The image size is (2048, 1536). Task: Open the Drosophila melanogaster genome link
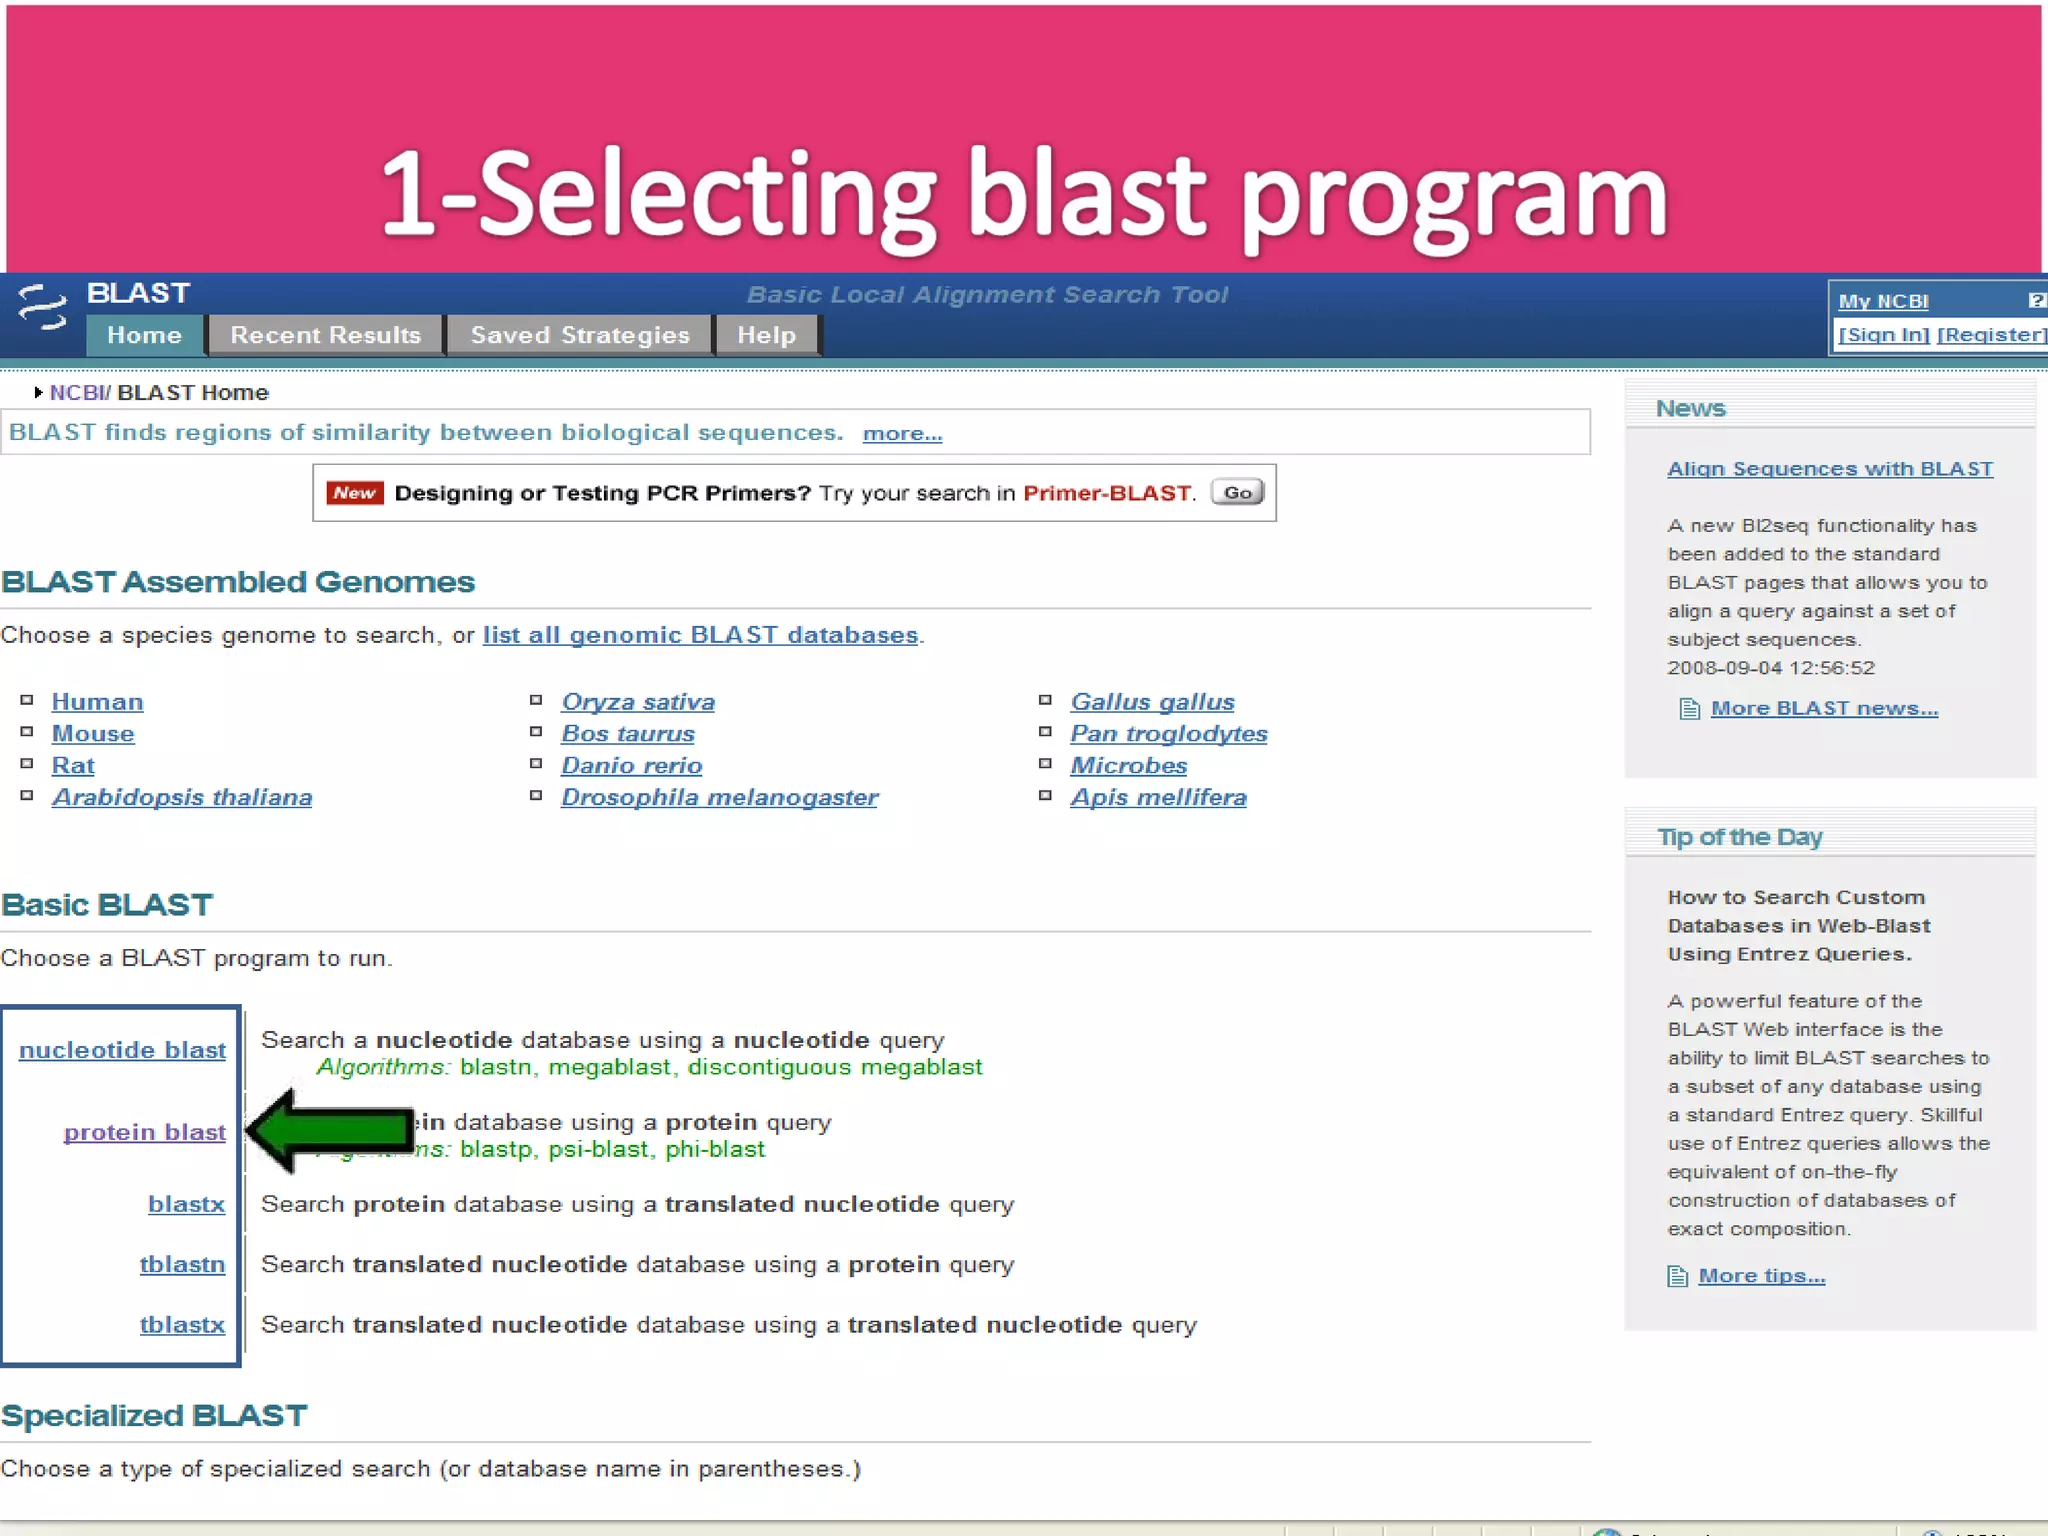(719, 797)
